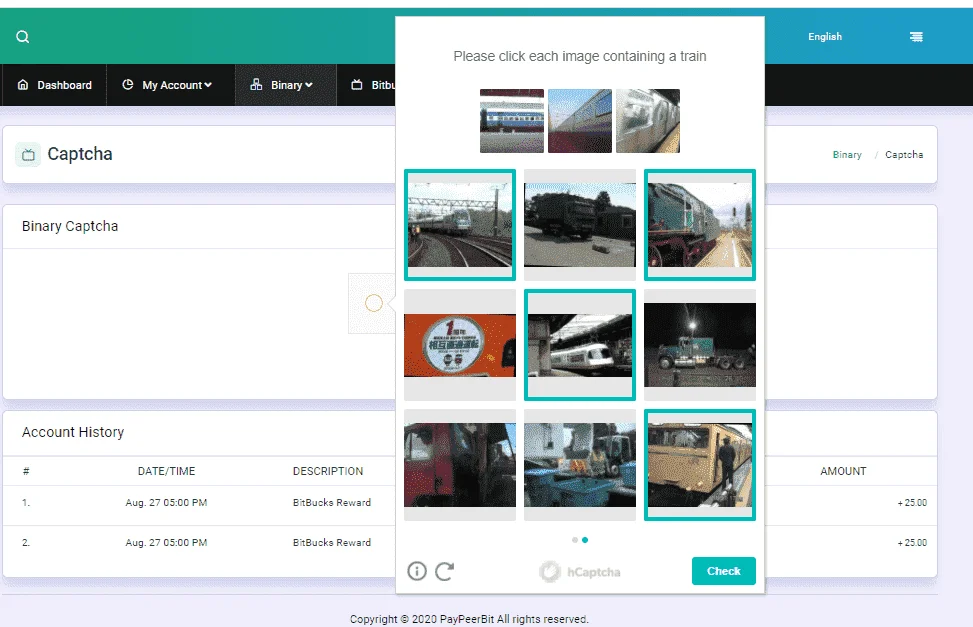973x627 pixels.
Task: Click the copyright PayPeerBit footer text
Action: tap(469, 619)
